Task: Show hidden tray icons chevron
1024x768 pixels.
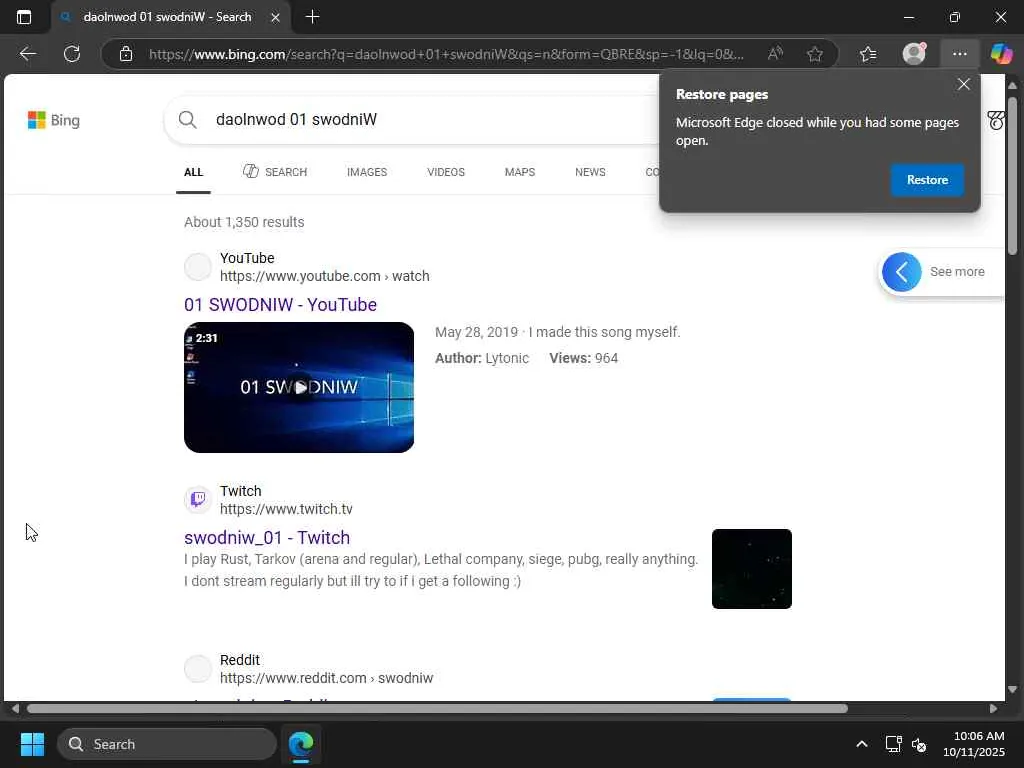Action: 861,744
